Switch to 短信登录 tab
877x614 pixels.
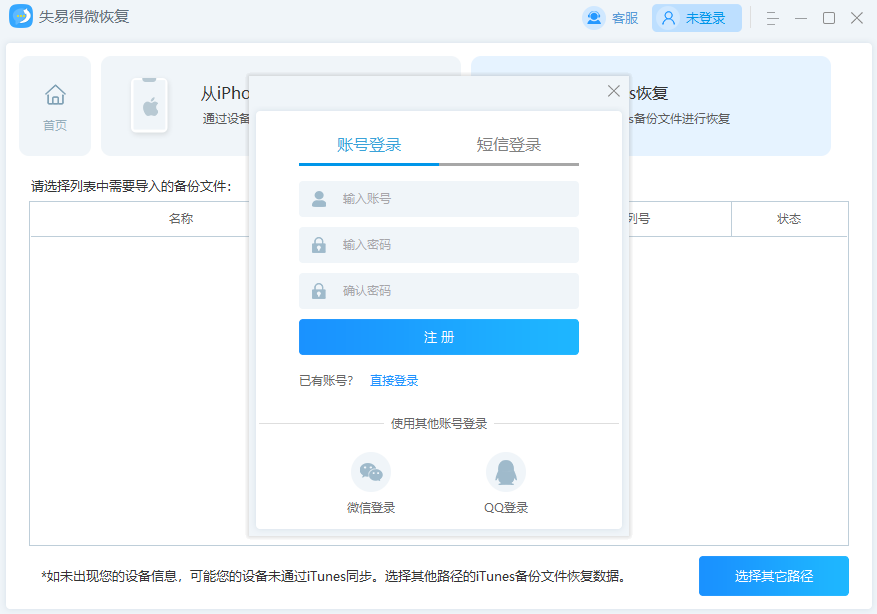point(509,145)
